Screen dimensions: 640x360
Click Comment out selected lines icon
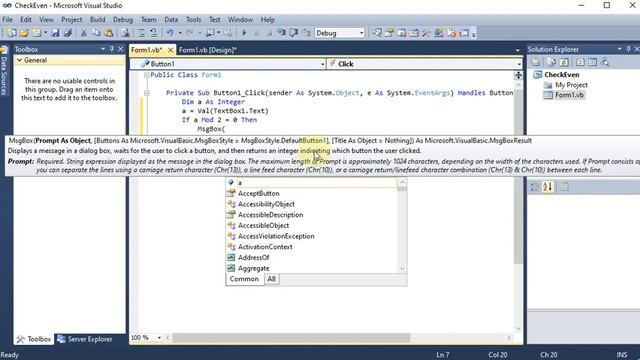[x=141, y=33]
